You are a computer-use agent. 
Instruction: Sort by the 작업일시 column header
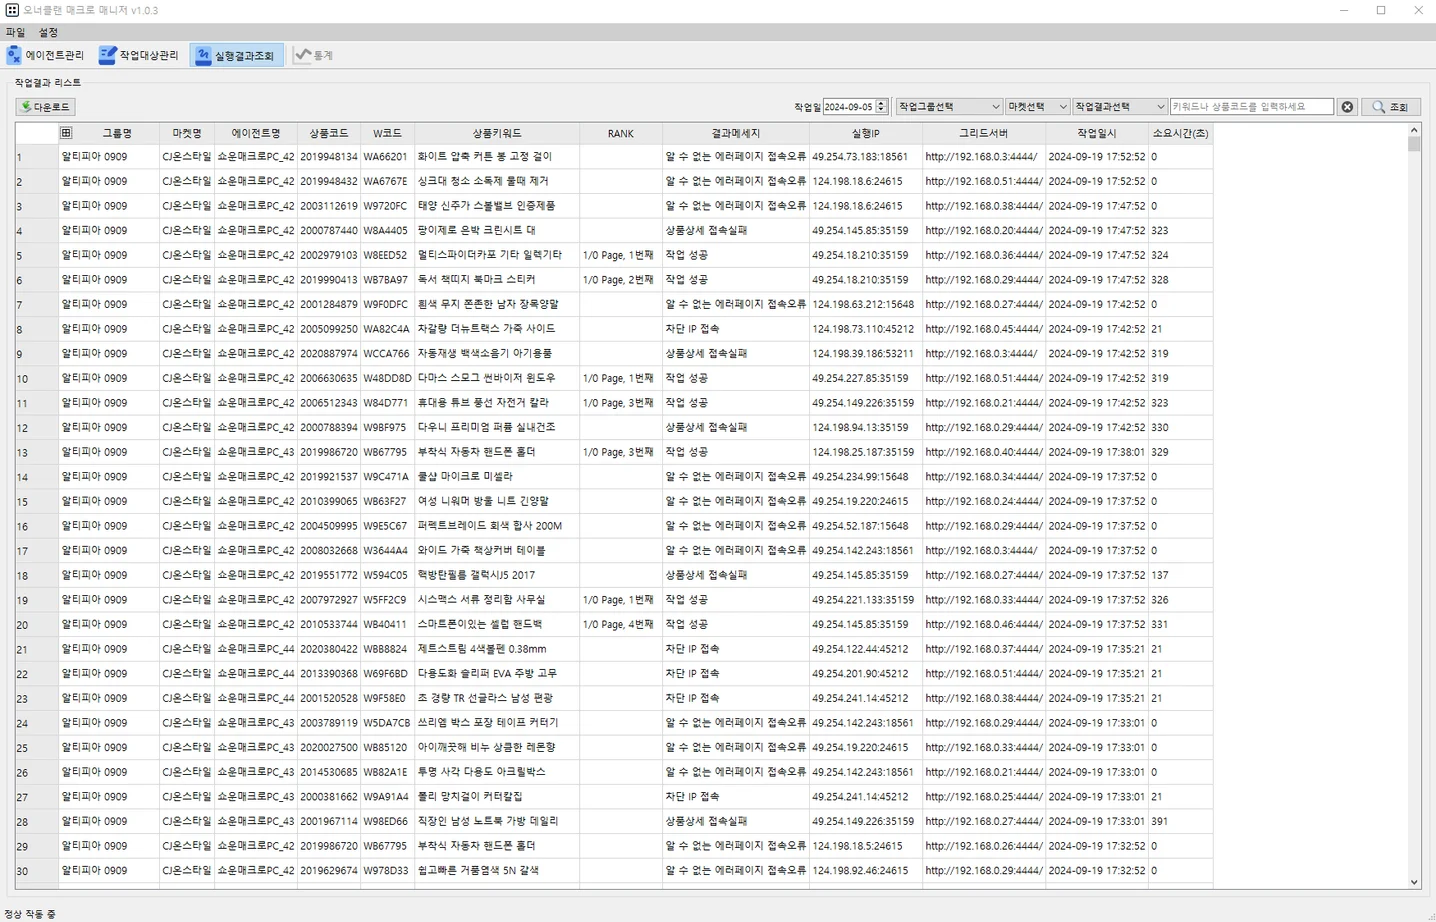[x=1096, y=133]
